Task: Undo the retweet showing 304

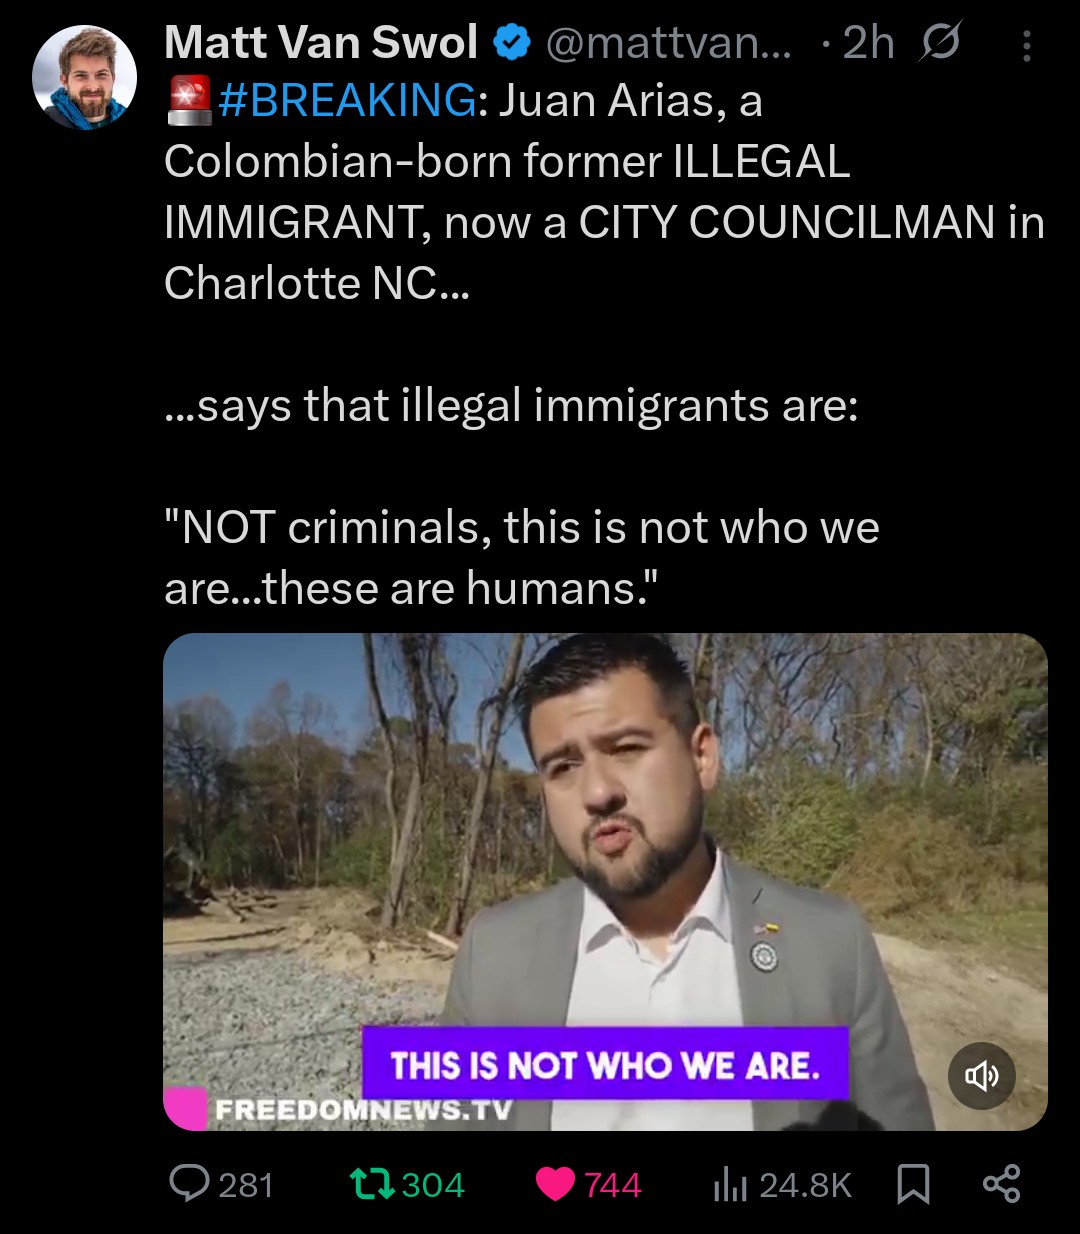Action: pyautogui.click(x=406, y=1184)
